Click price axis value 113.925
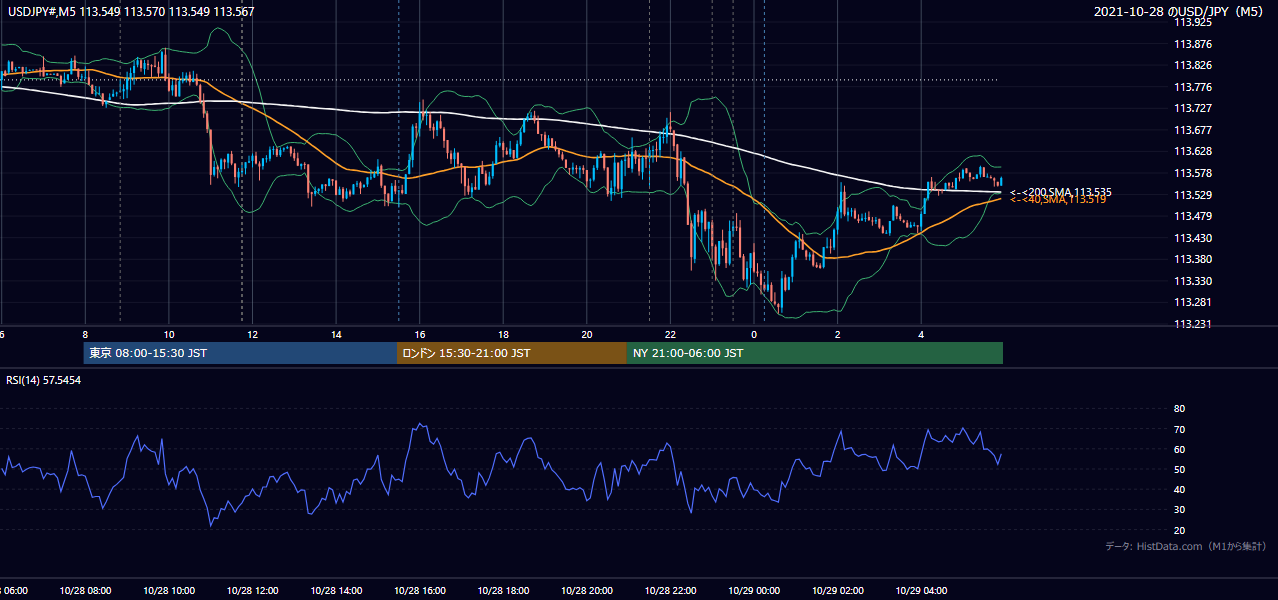This screenshot has height=600, width=1278. click(x=1192, y=22)
